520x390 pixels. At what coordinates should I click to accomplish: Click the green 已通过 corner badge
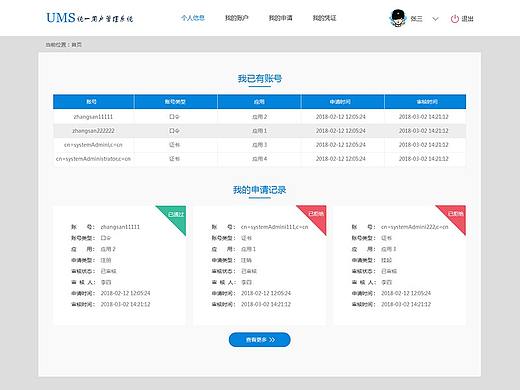(x=175, y=215)
